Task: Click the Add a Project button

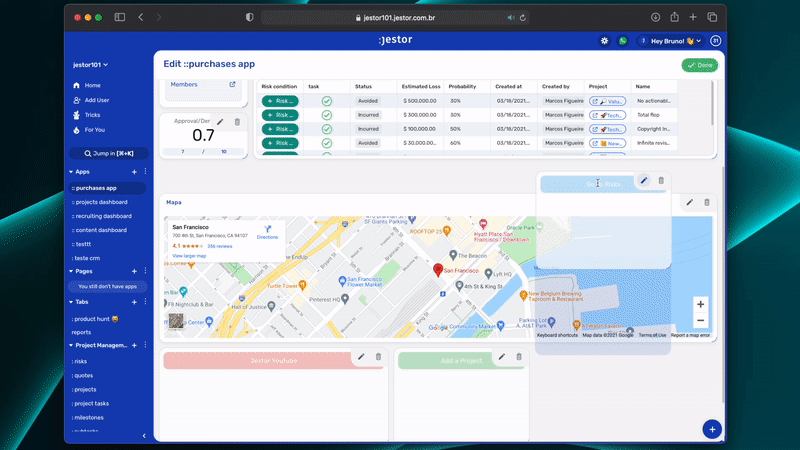Action: (461, 360)
